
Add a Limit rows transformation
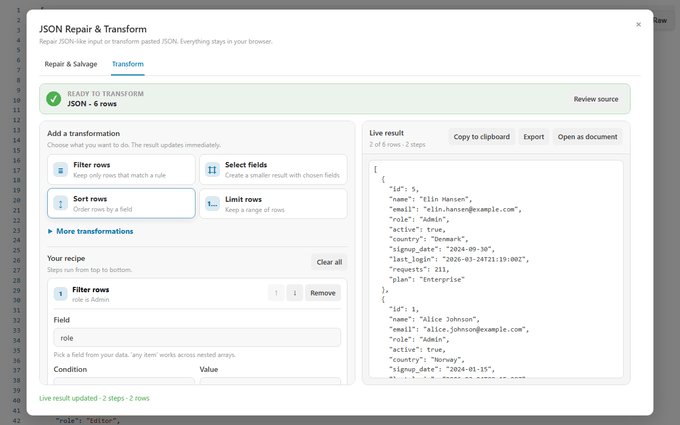click(x=273, y=203)
